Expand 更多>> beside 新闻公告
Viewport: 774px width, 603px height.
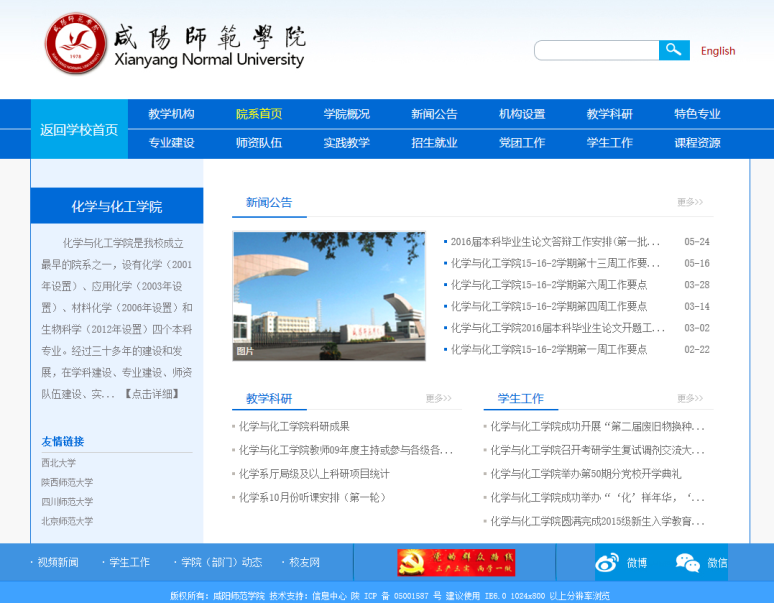(x=690, y=202)
